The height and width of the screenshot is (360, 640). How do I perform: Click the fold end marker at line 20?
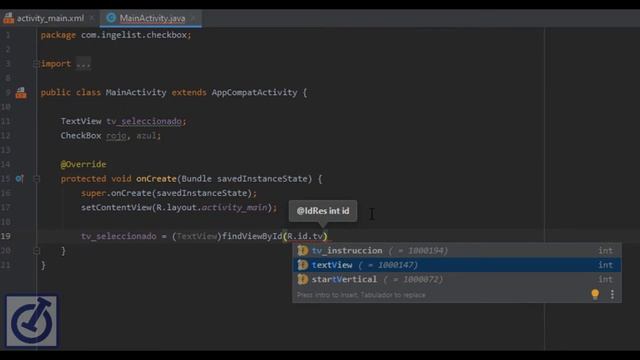pos(36,251)
